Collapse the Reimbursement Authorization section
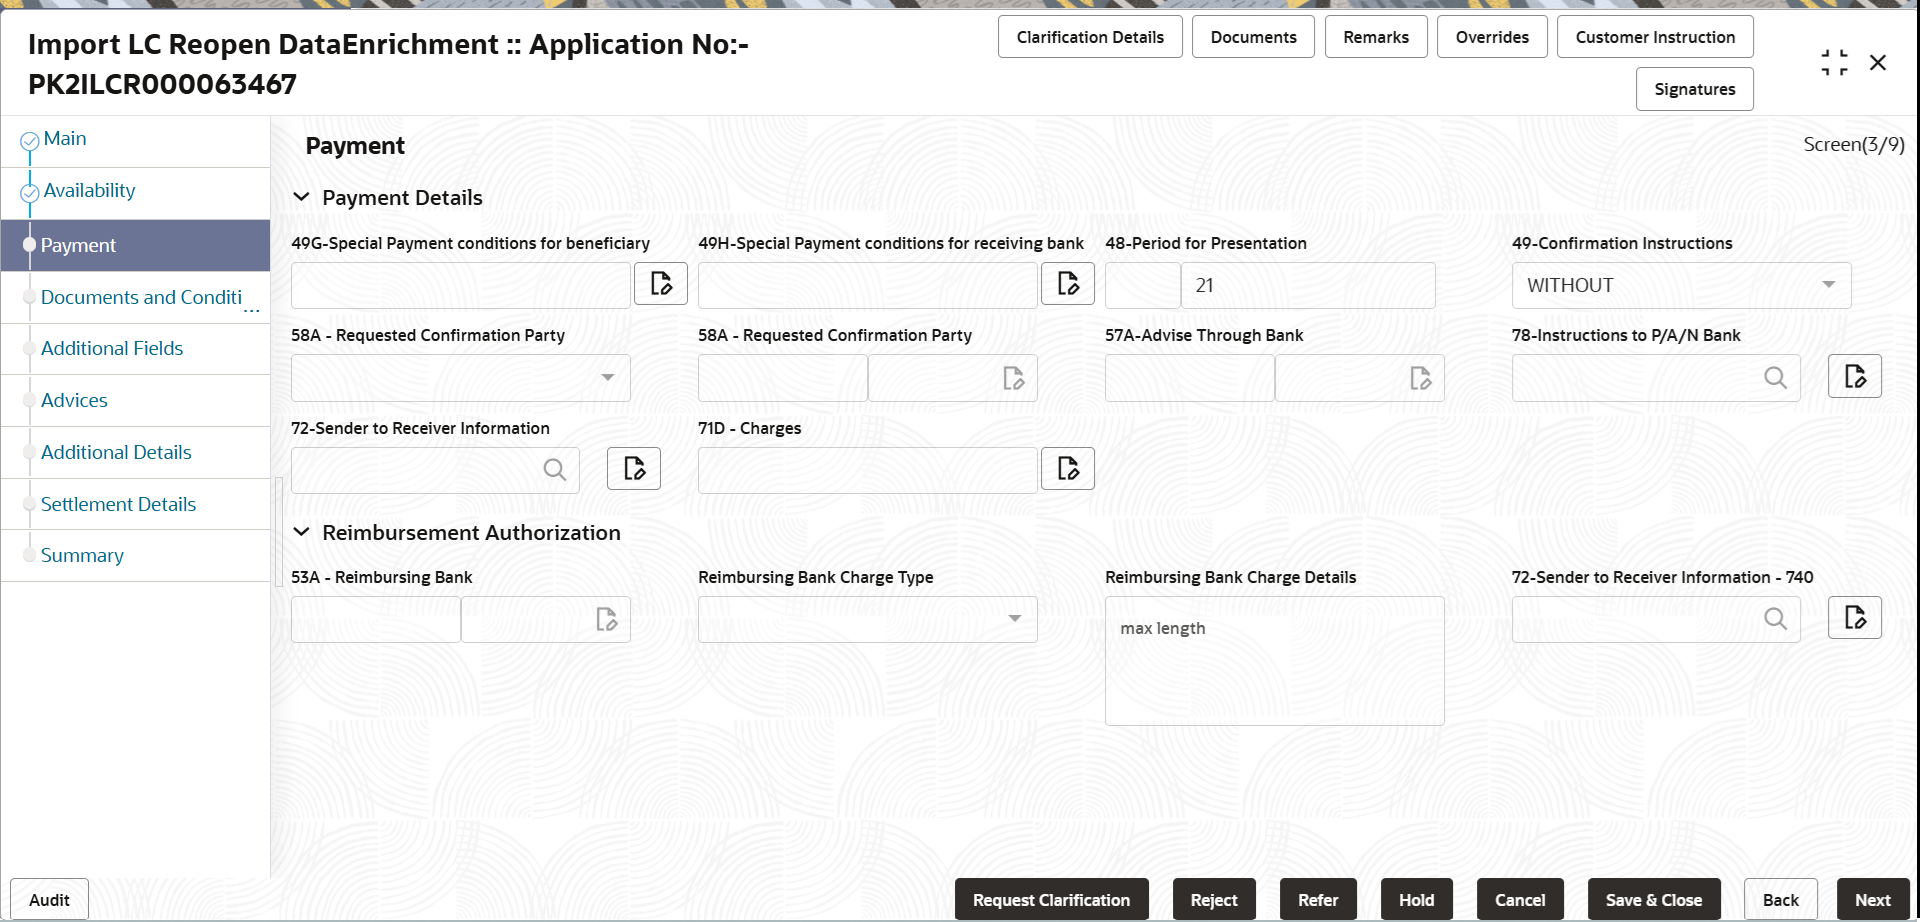Viewport: 1920px width, 922px height. (301, 532)
